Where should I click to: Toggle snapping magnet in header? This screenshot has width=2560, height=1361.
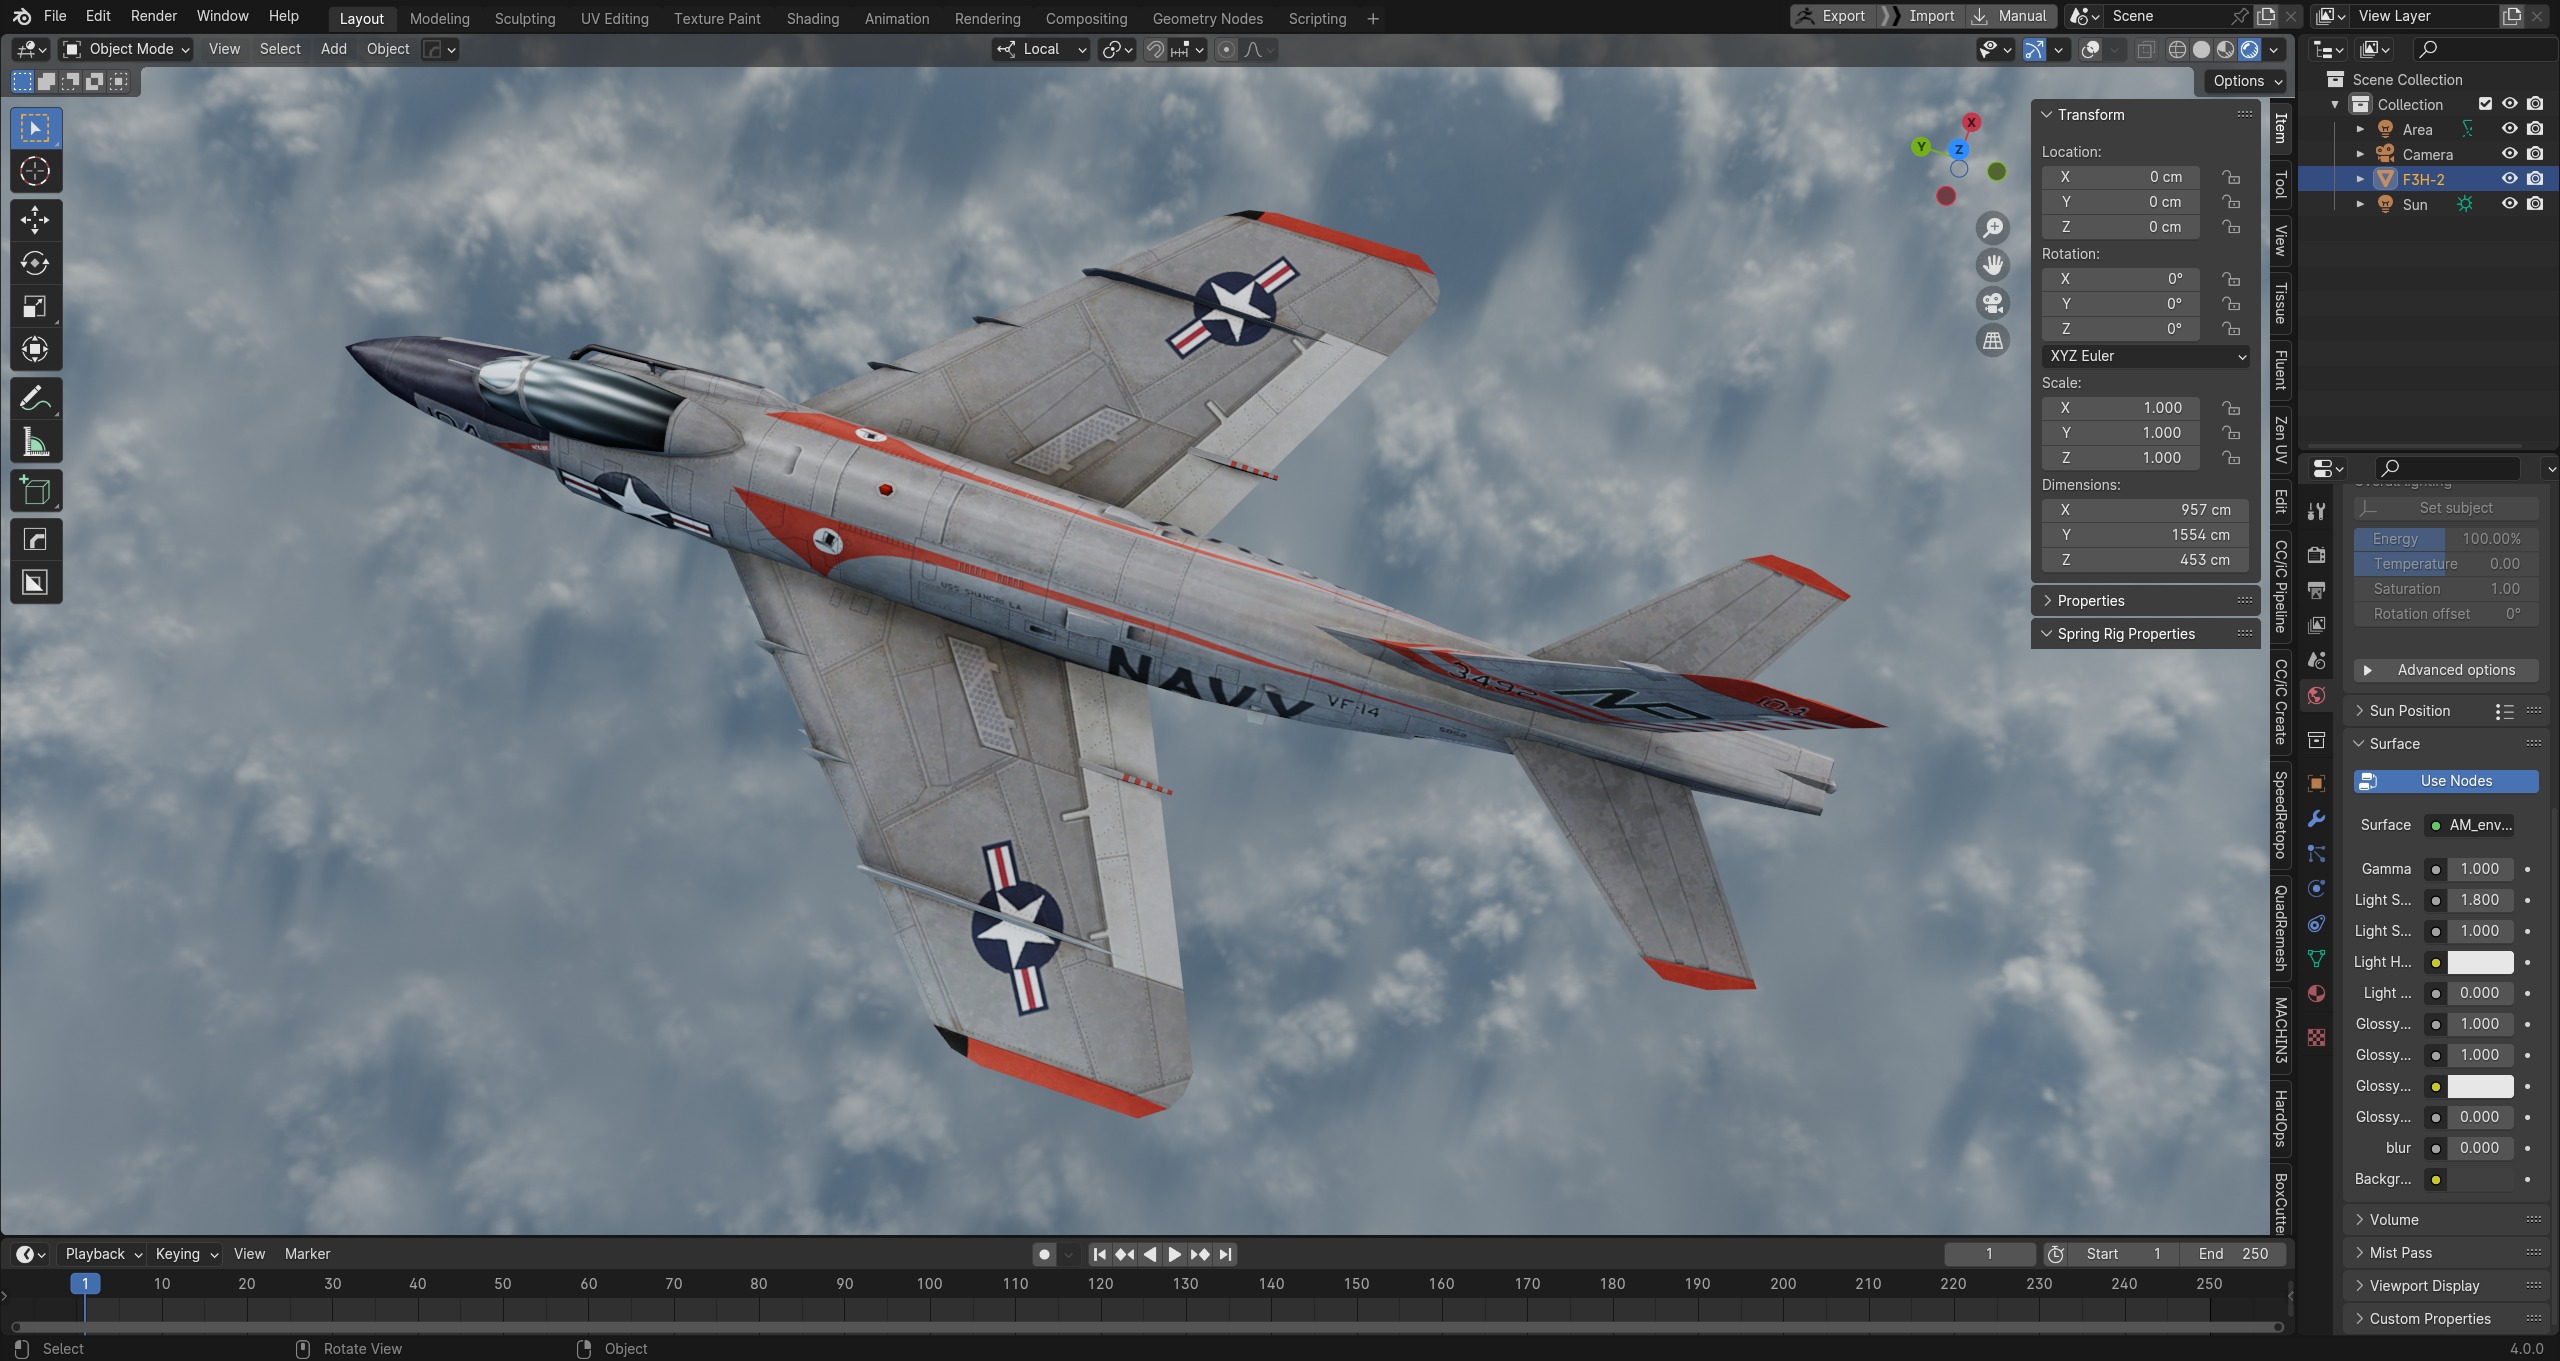pyautogui.click(x=1155, y=50)
